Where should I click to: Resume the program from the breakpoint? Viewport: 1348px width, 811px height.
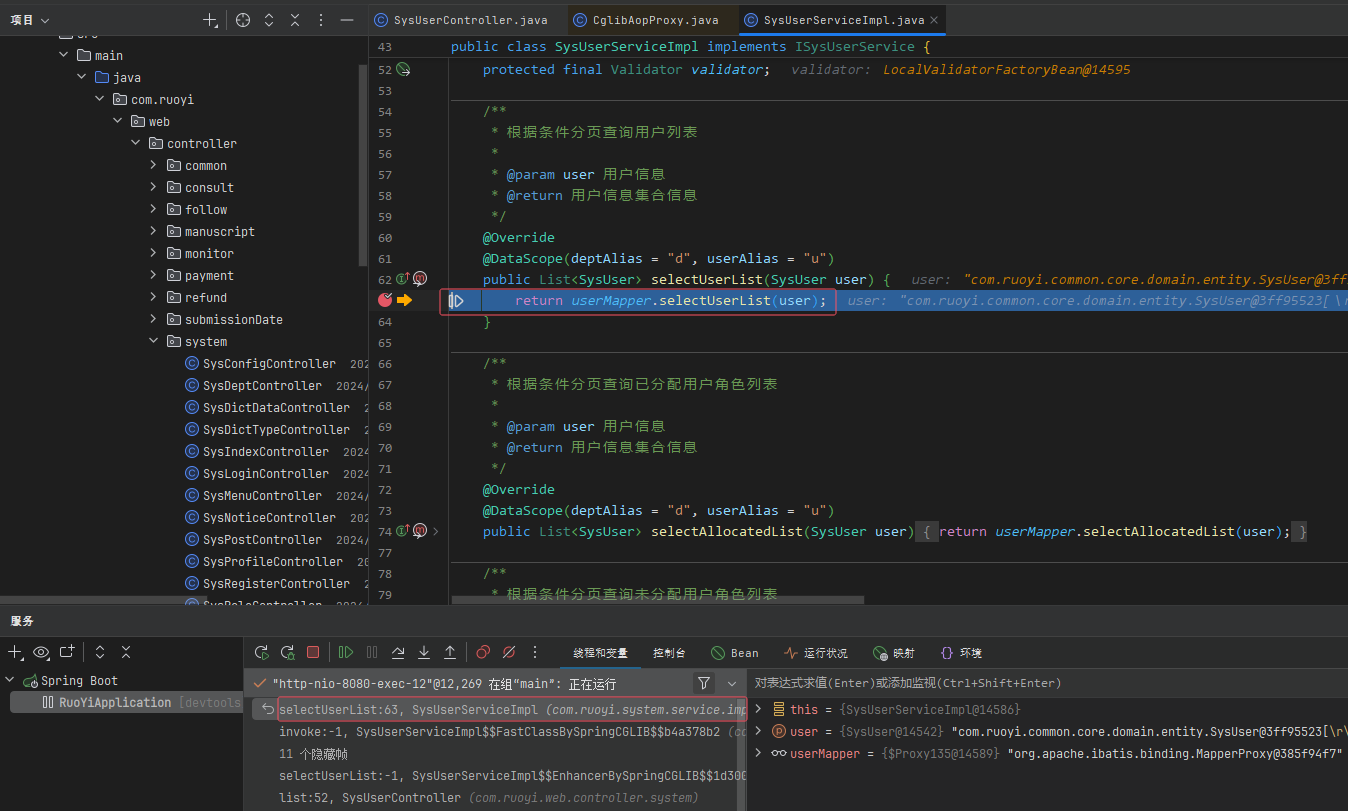346,652
